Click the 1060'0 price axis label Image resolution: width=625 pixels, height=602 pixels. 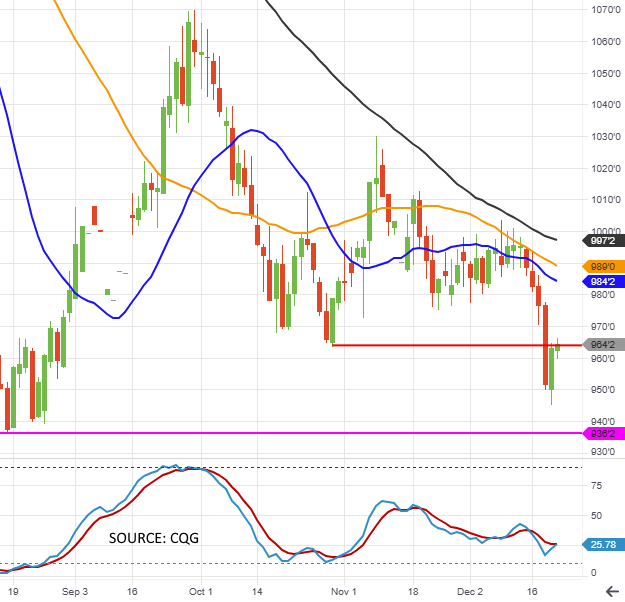coord(606,41)
